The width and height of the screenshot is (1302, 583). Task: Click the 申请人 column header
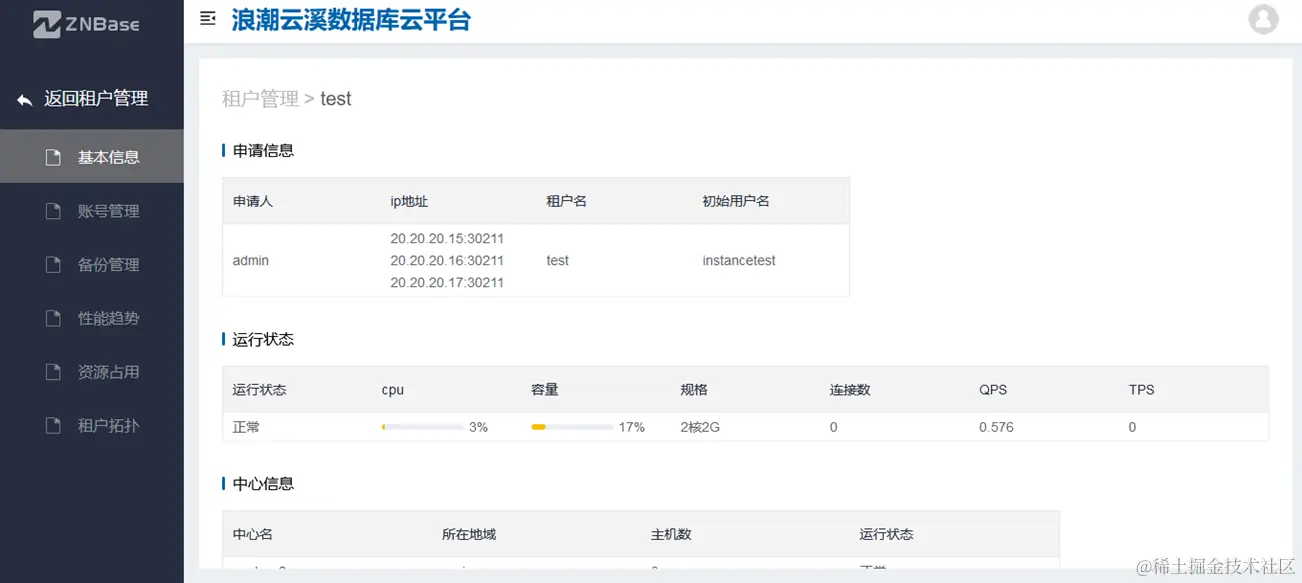tap(253, 201)
